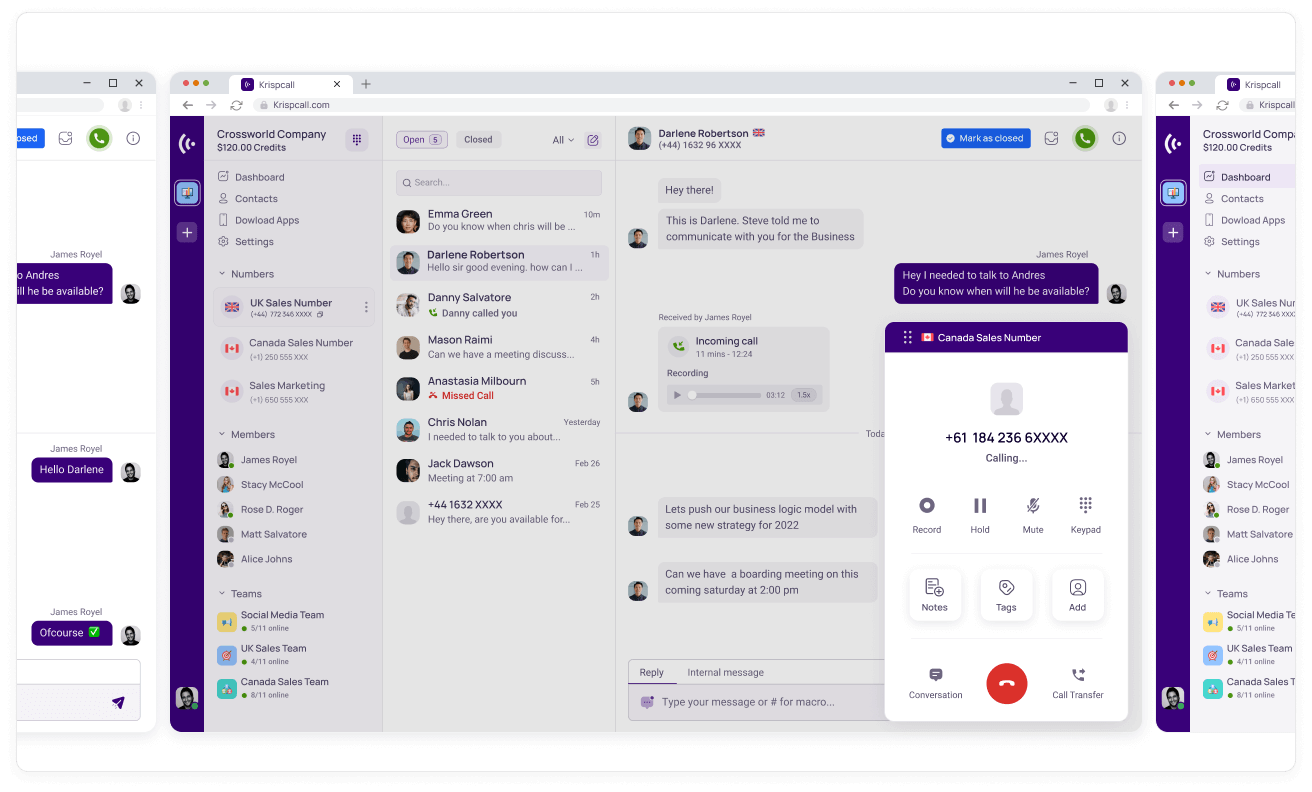1312x792 pixels.
Task: Click the plus icon in the center window sidebar
Action: (187, 232)
